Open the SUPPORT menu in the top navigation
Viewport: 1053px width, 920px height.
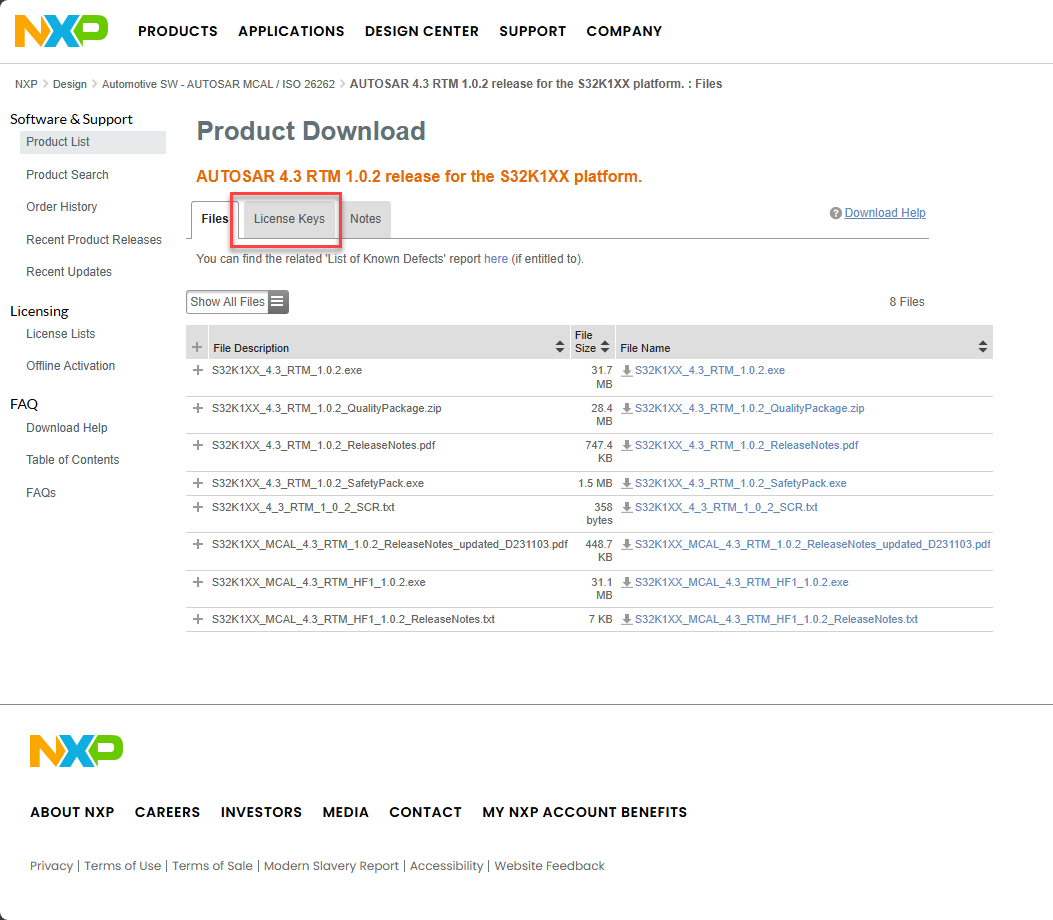(x=532, y=31)
